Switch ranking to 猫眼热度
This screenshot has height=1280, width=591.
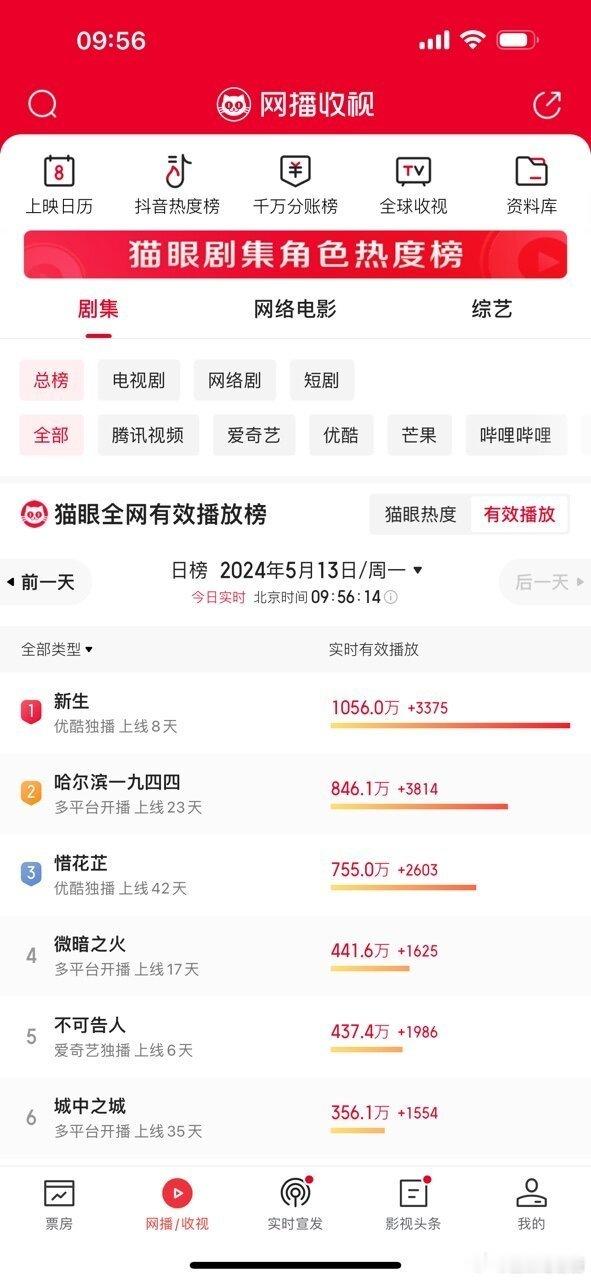pos(421,514)
